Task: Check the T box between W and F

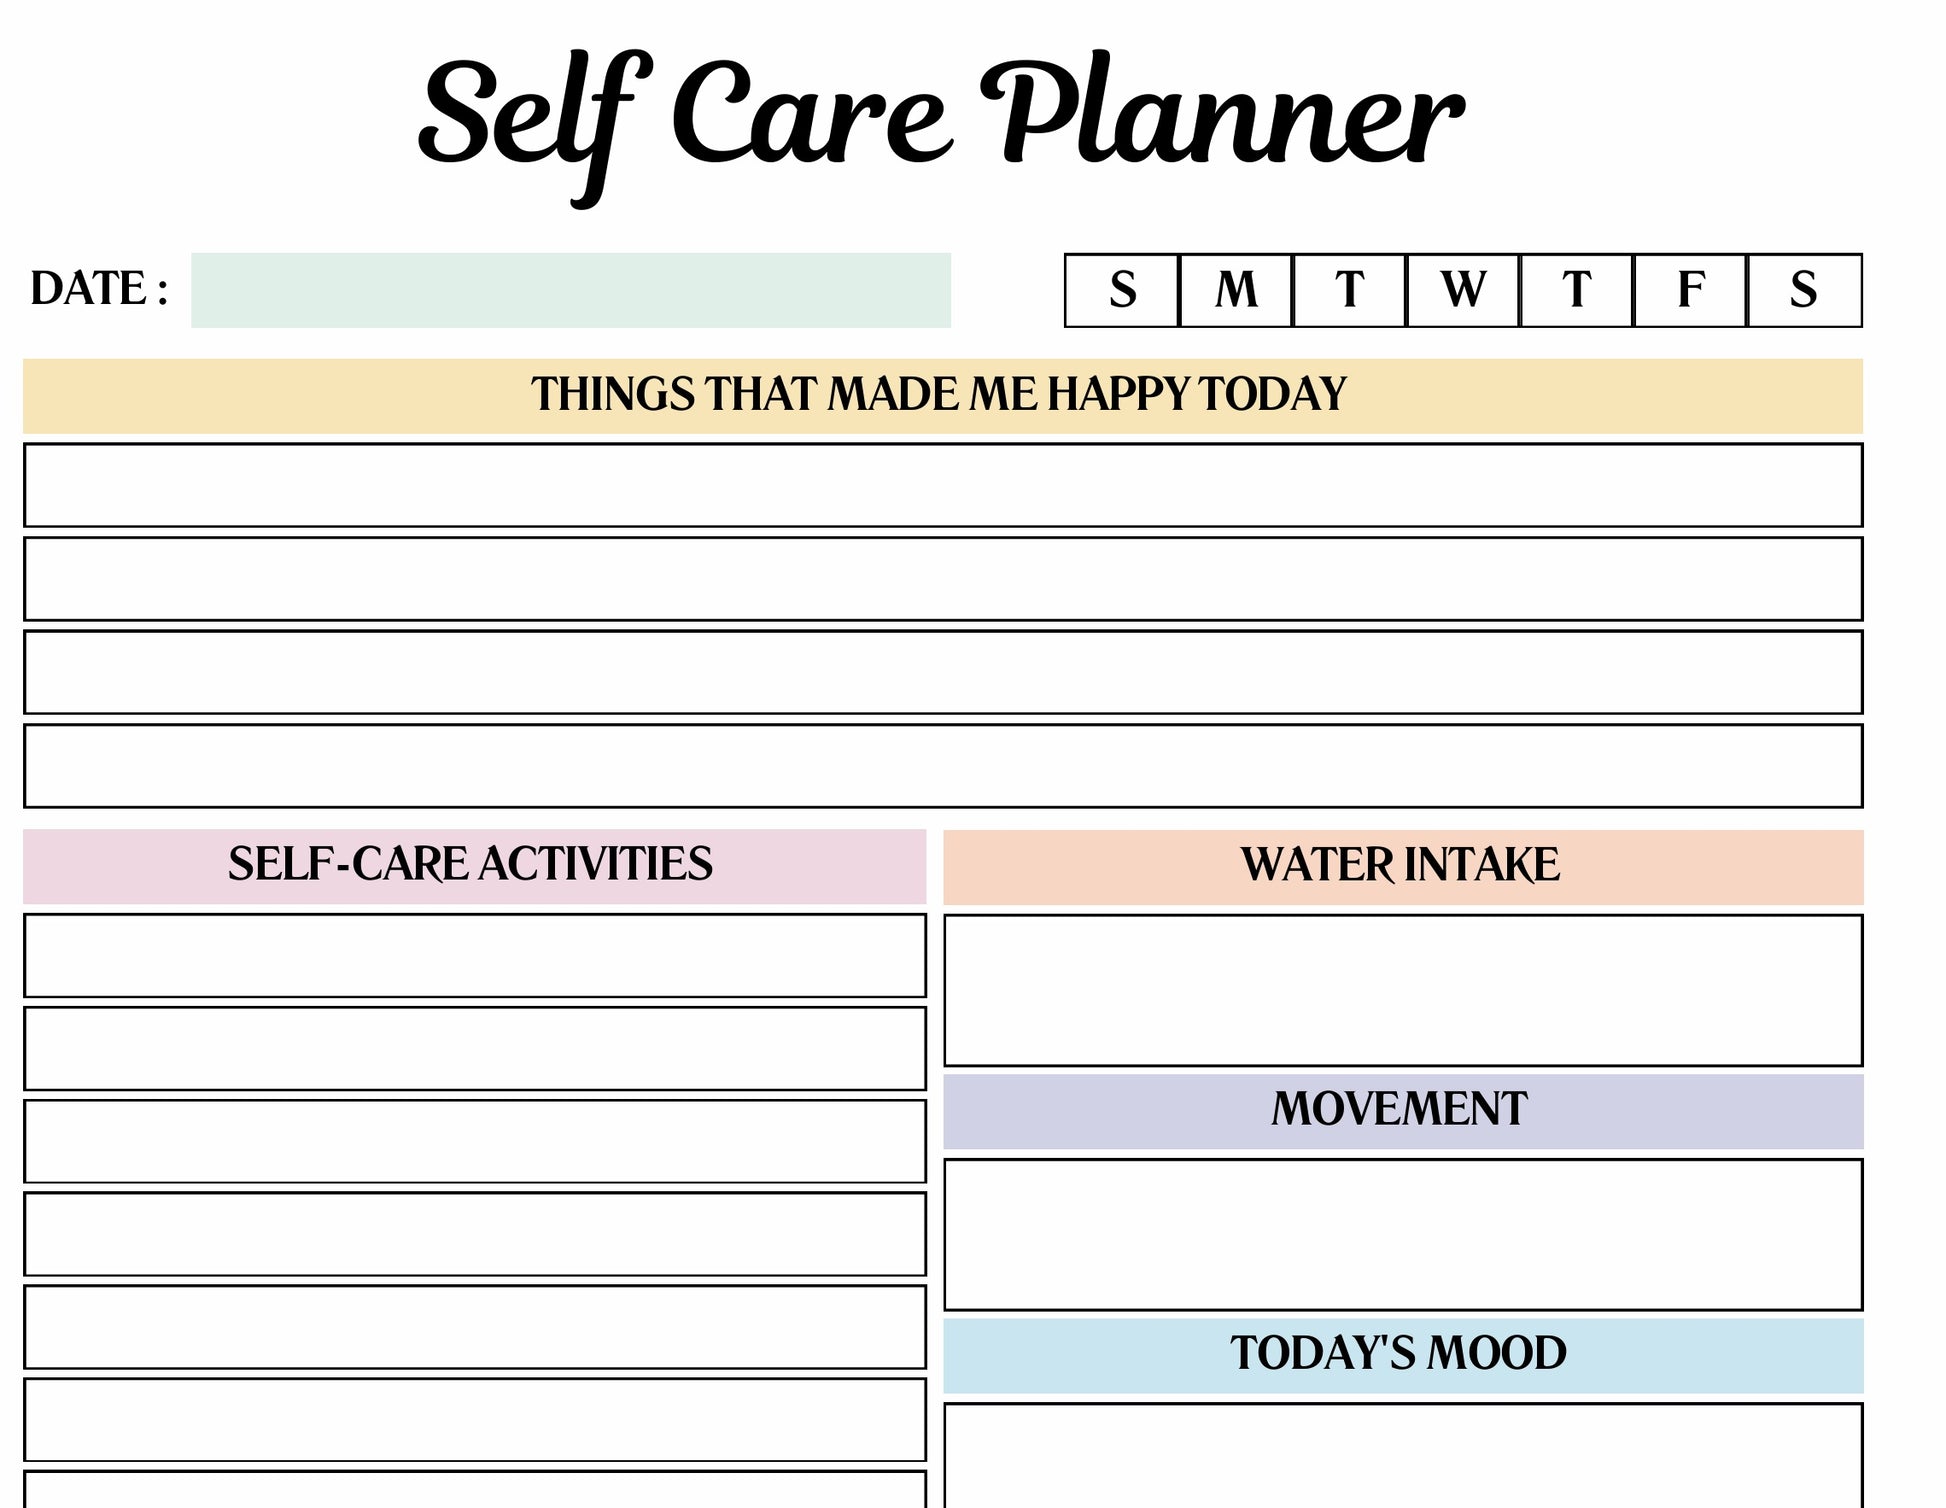Action: [1576, 290]
